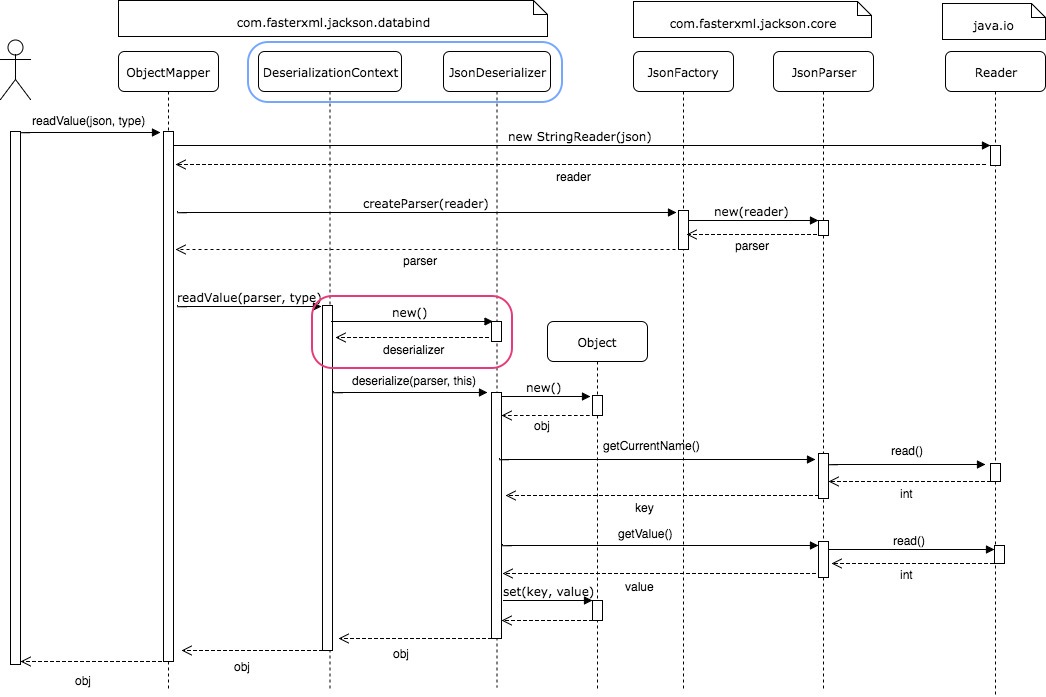This screenshot has width=1046, height=697.
Task: Select the JsonDeserializer lifeline box
Action: point(497,72)
